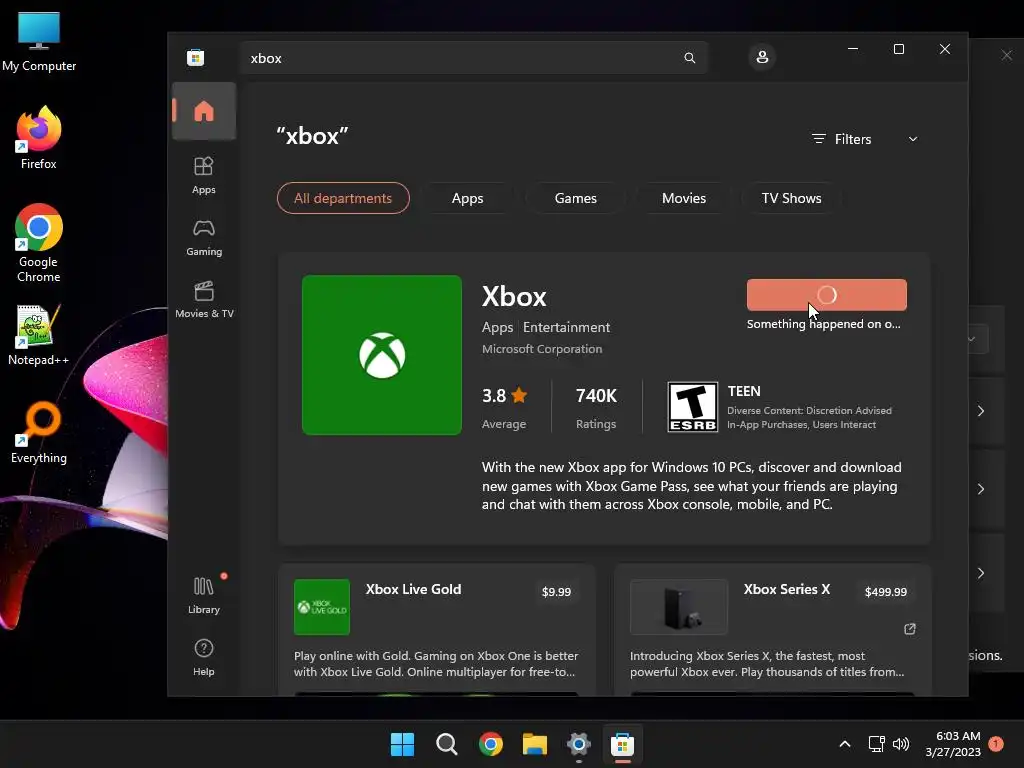Select the Movies filter tab

[x=684, y=198]
